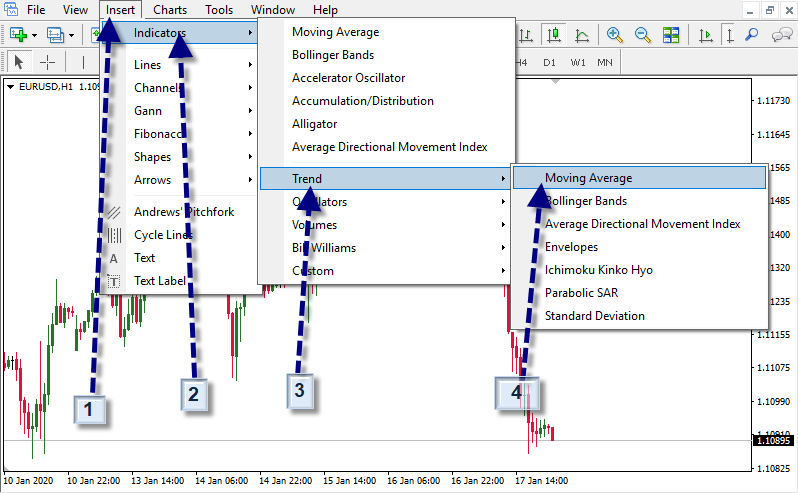The image size is (798, 493).
Task: Expand the Arrows submenu
Action: (181, 180)
